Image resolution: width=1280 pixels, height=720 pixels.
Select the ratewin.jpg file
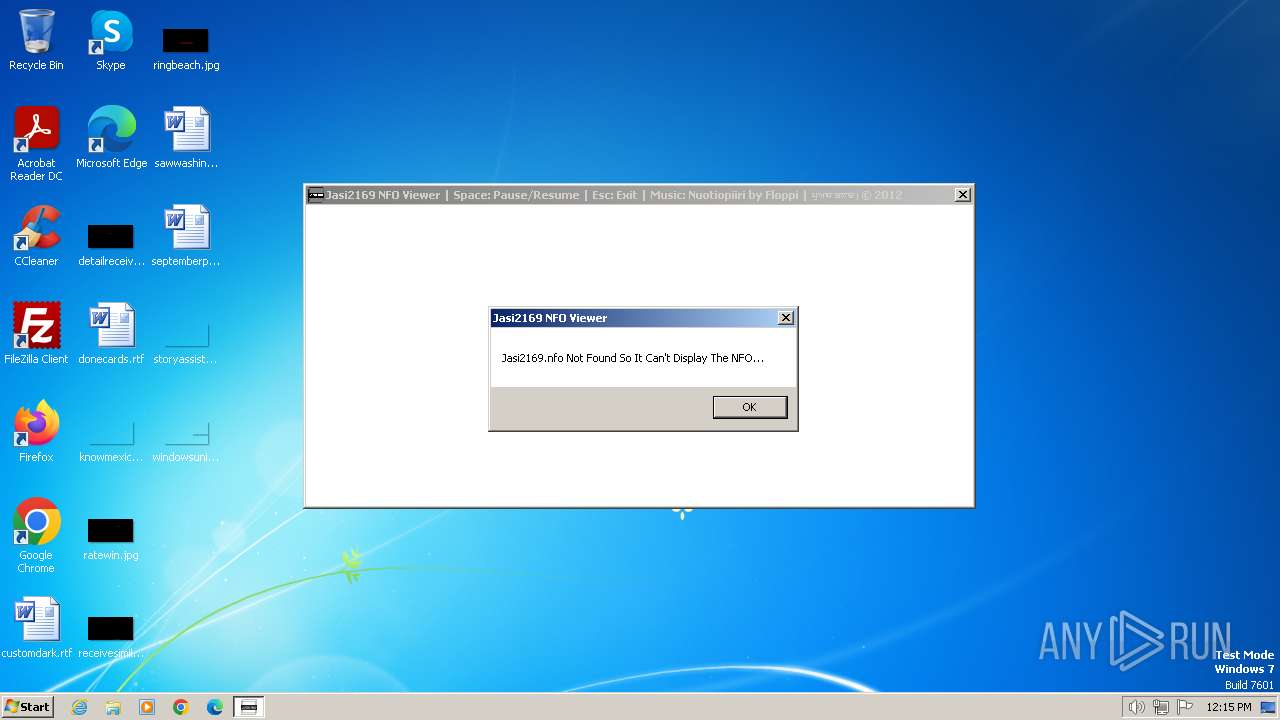tap(111, 538)
